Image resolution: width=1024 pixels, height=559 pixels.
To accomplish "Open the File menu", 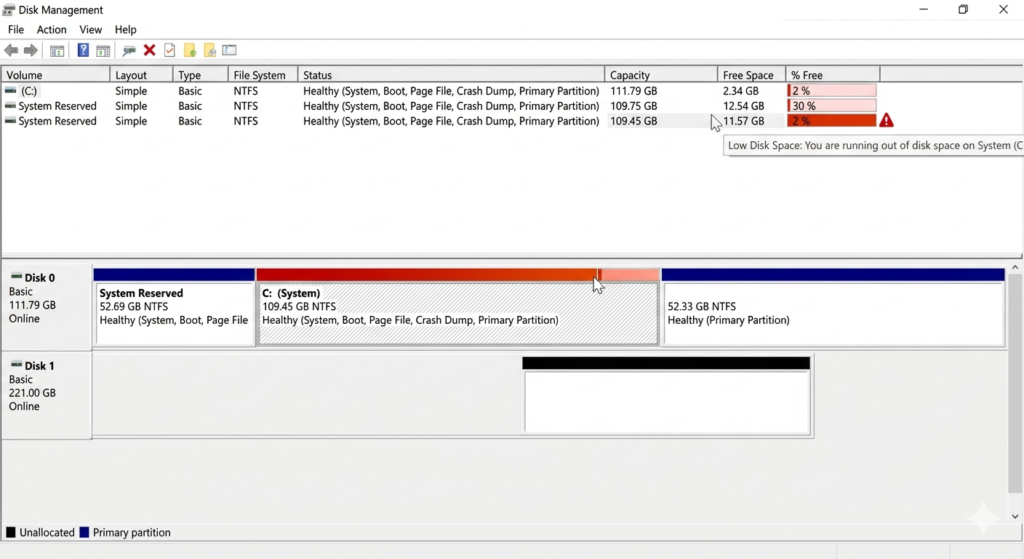I will 16,30.
